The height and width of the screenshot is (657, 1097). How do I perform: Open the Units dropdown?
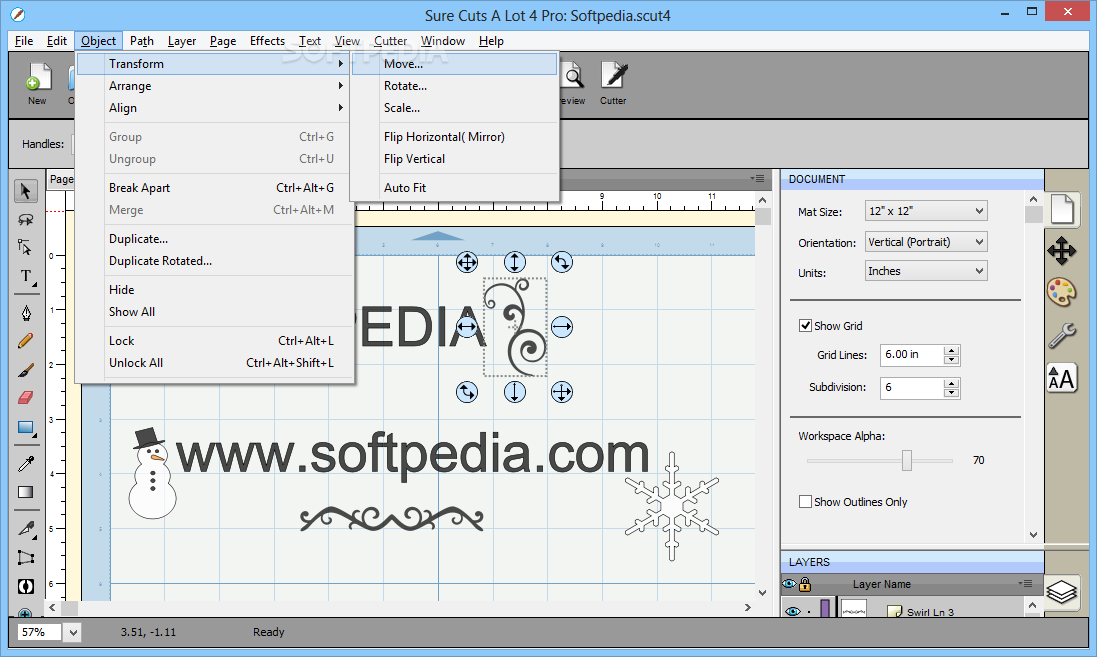926,271
